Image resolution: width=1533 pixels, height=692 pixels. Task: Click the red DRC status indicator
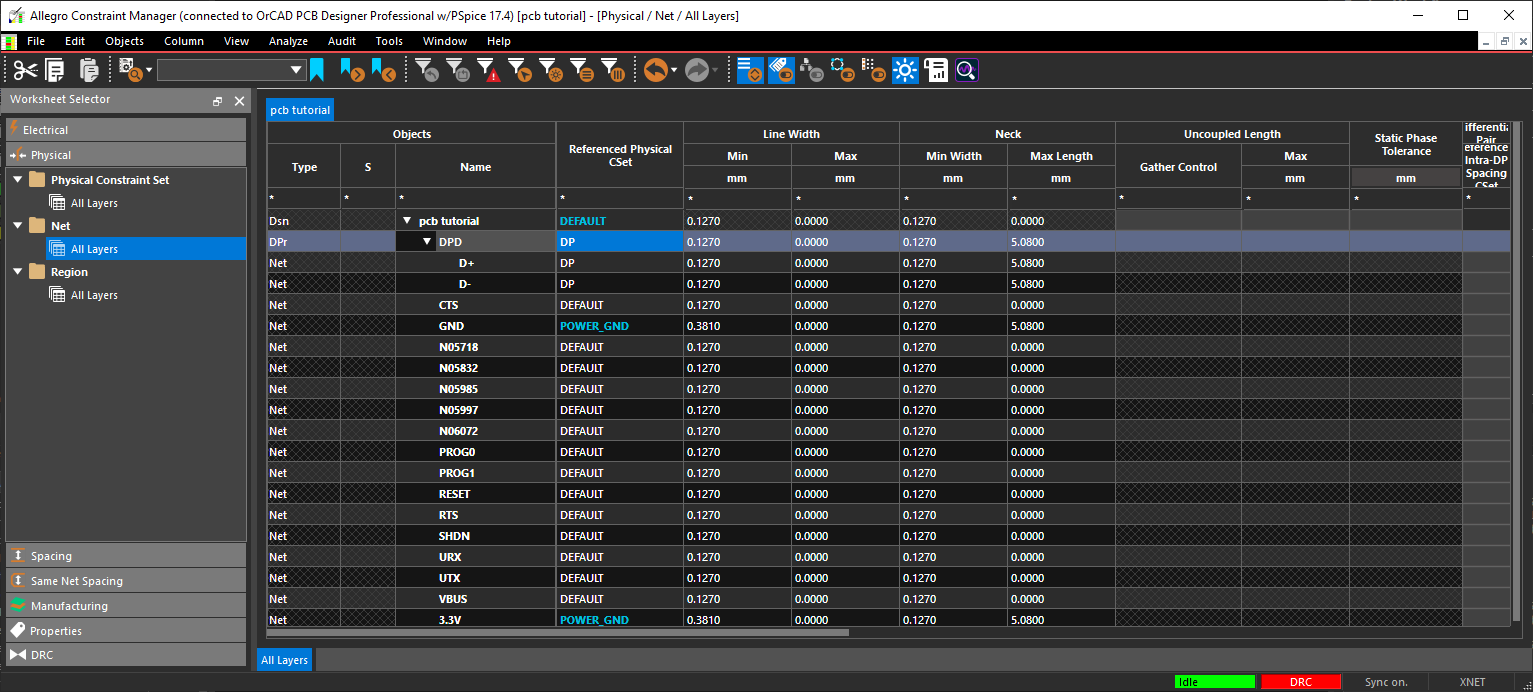point(1300,682)
